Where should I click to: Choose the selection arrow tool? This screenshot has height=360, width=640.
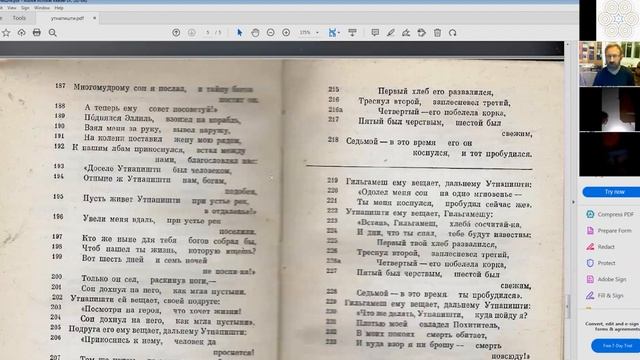[240, 33]
